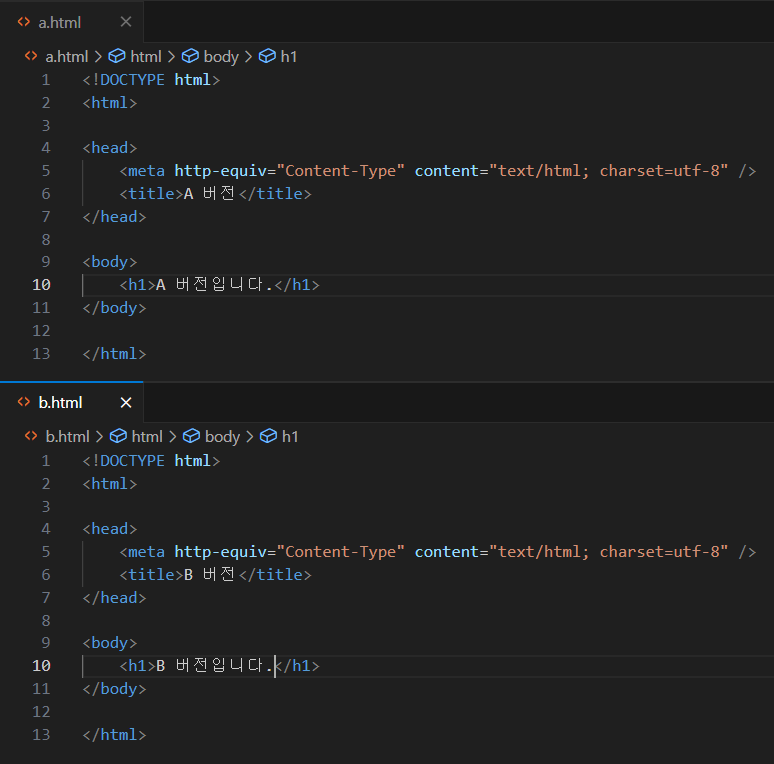Click the a.html file icon in top tab
The width and height of the screenshot is (774, 764).
24,22
